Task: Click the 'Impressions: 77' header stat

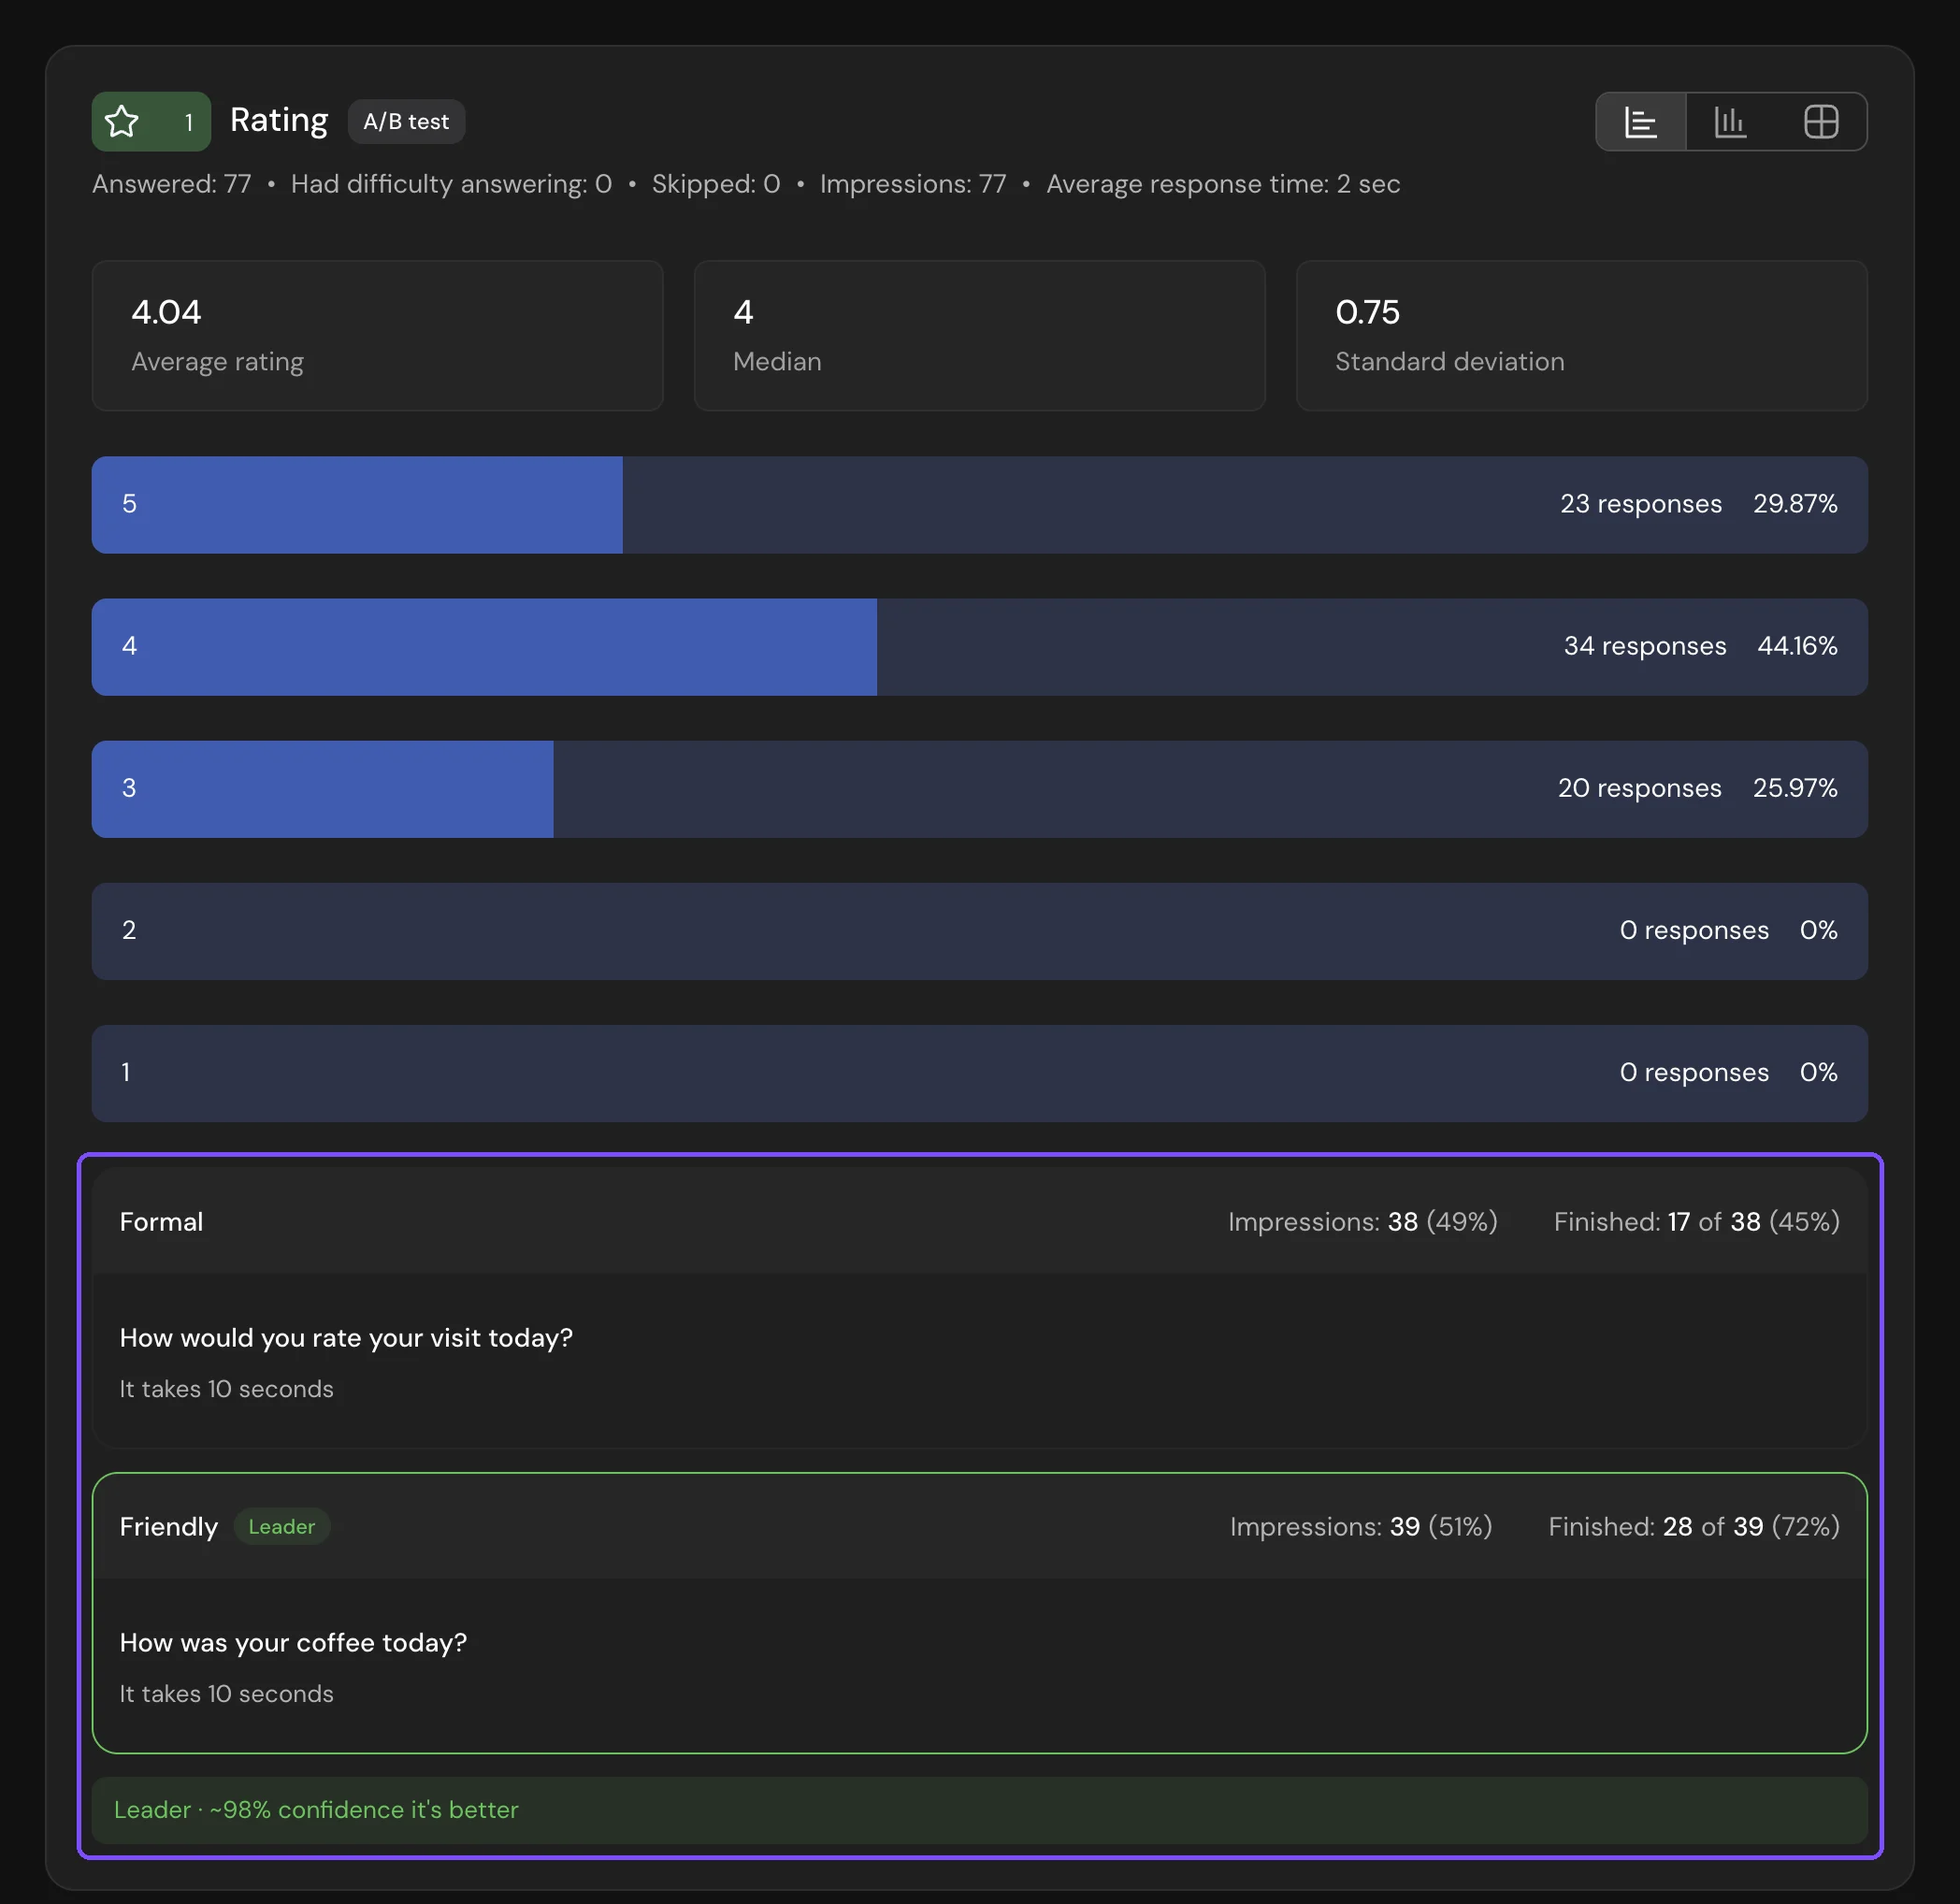Action: tap(913, 184)
